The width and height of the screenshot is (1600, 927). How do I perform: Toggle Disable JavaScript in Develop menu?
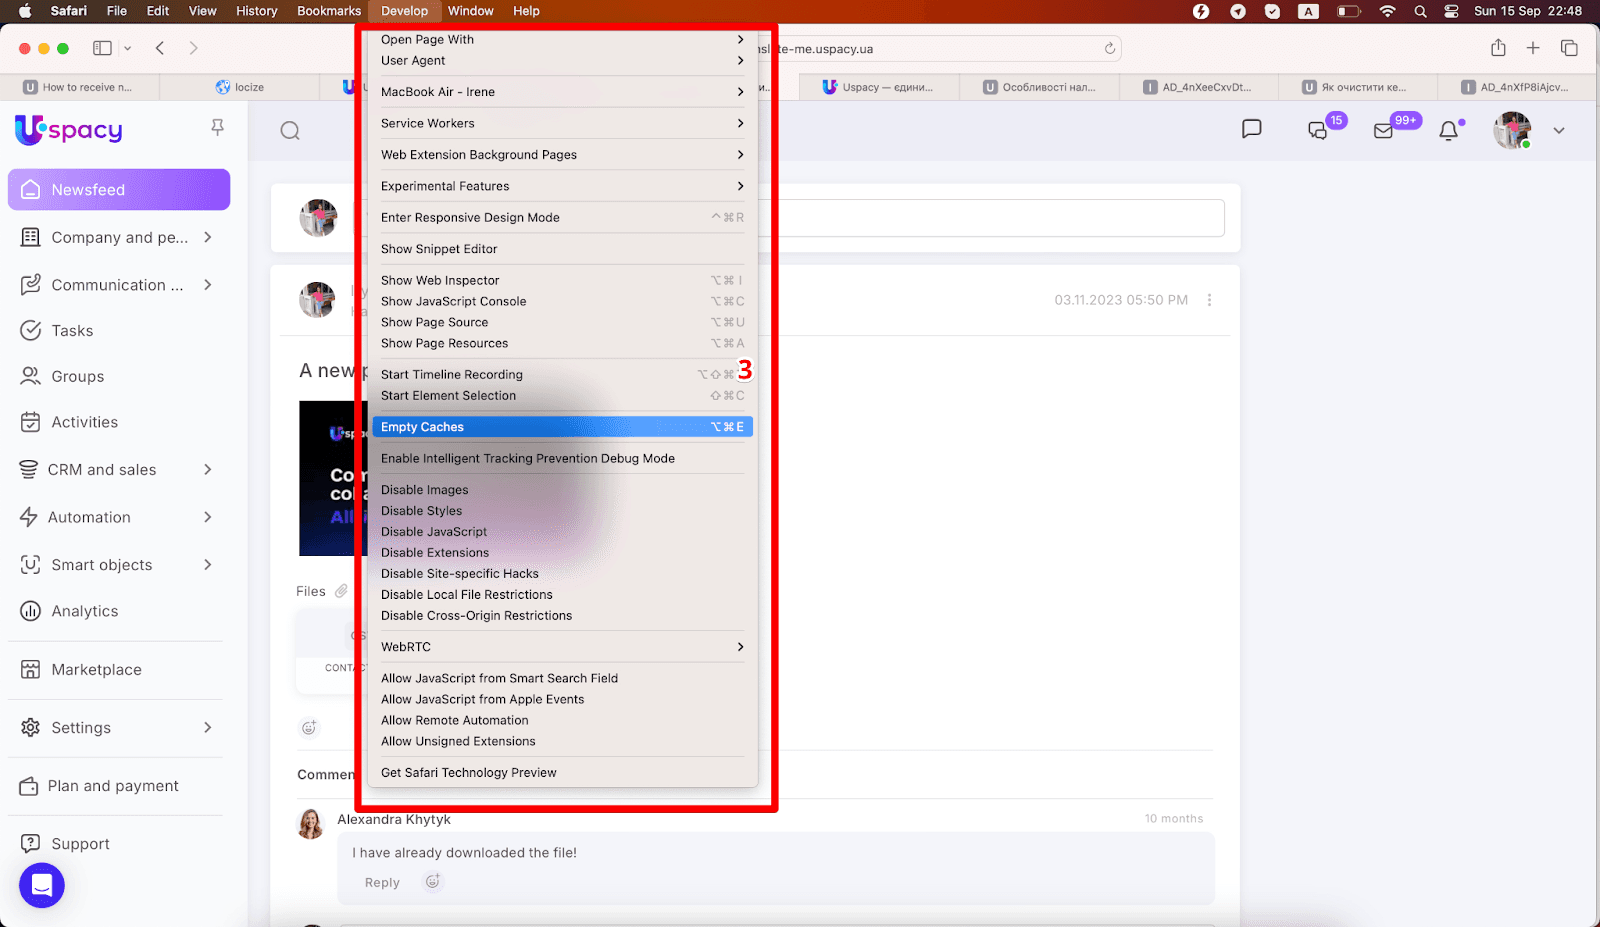coord(434,532)
